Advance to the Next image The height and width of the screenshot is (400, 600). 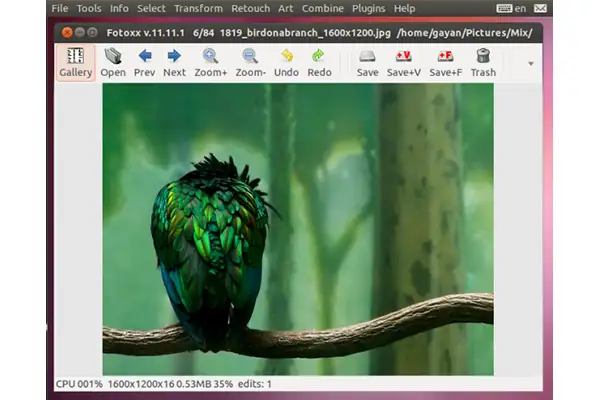click(x=174, y=62)
